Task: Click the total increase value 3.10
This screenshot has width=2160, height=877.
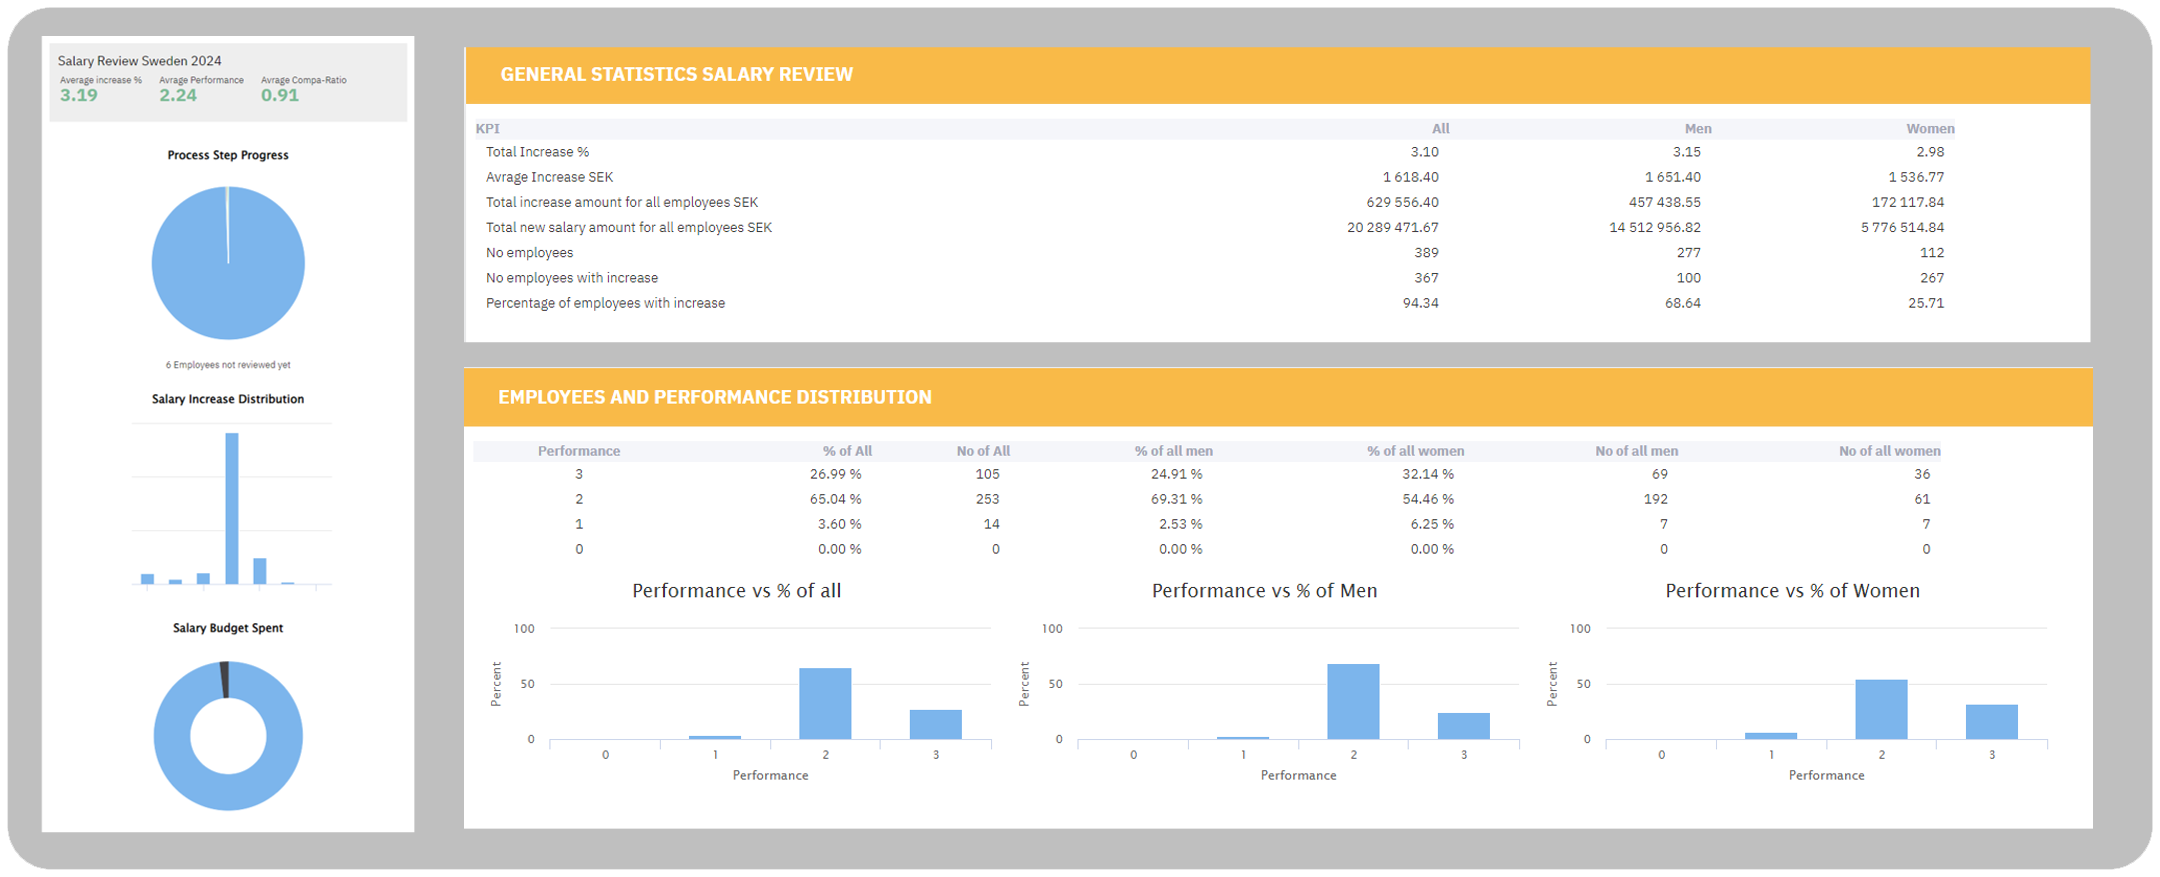Action: (x=1424, y=152)
